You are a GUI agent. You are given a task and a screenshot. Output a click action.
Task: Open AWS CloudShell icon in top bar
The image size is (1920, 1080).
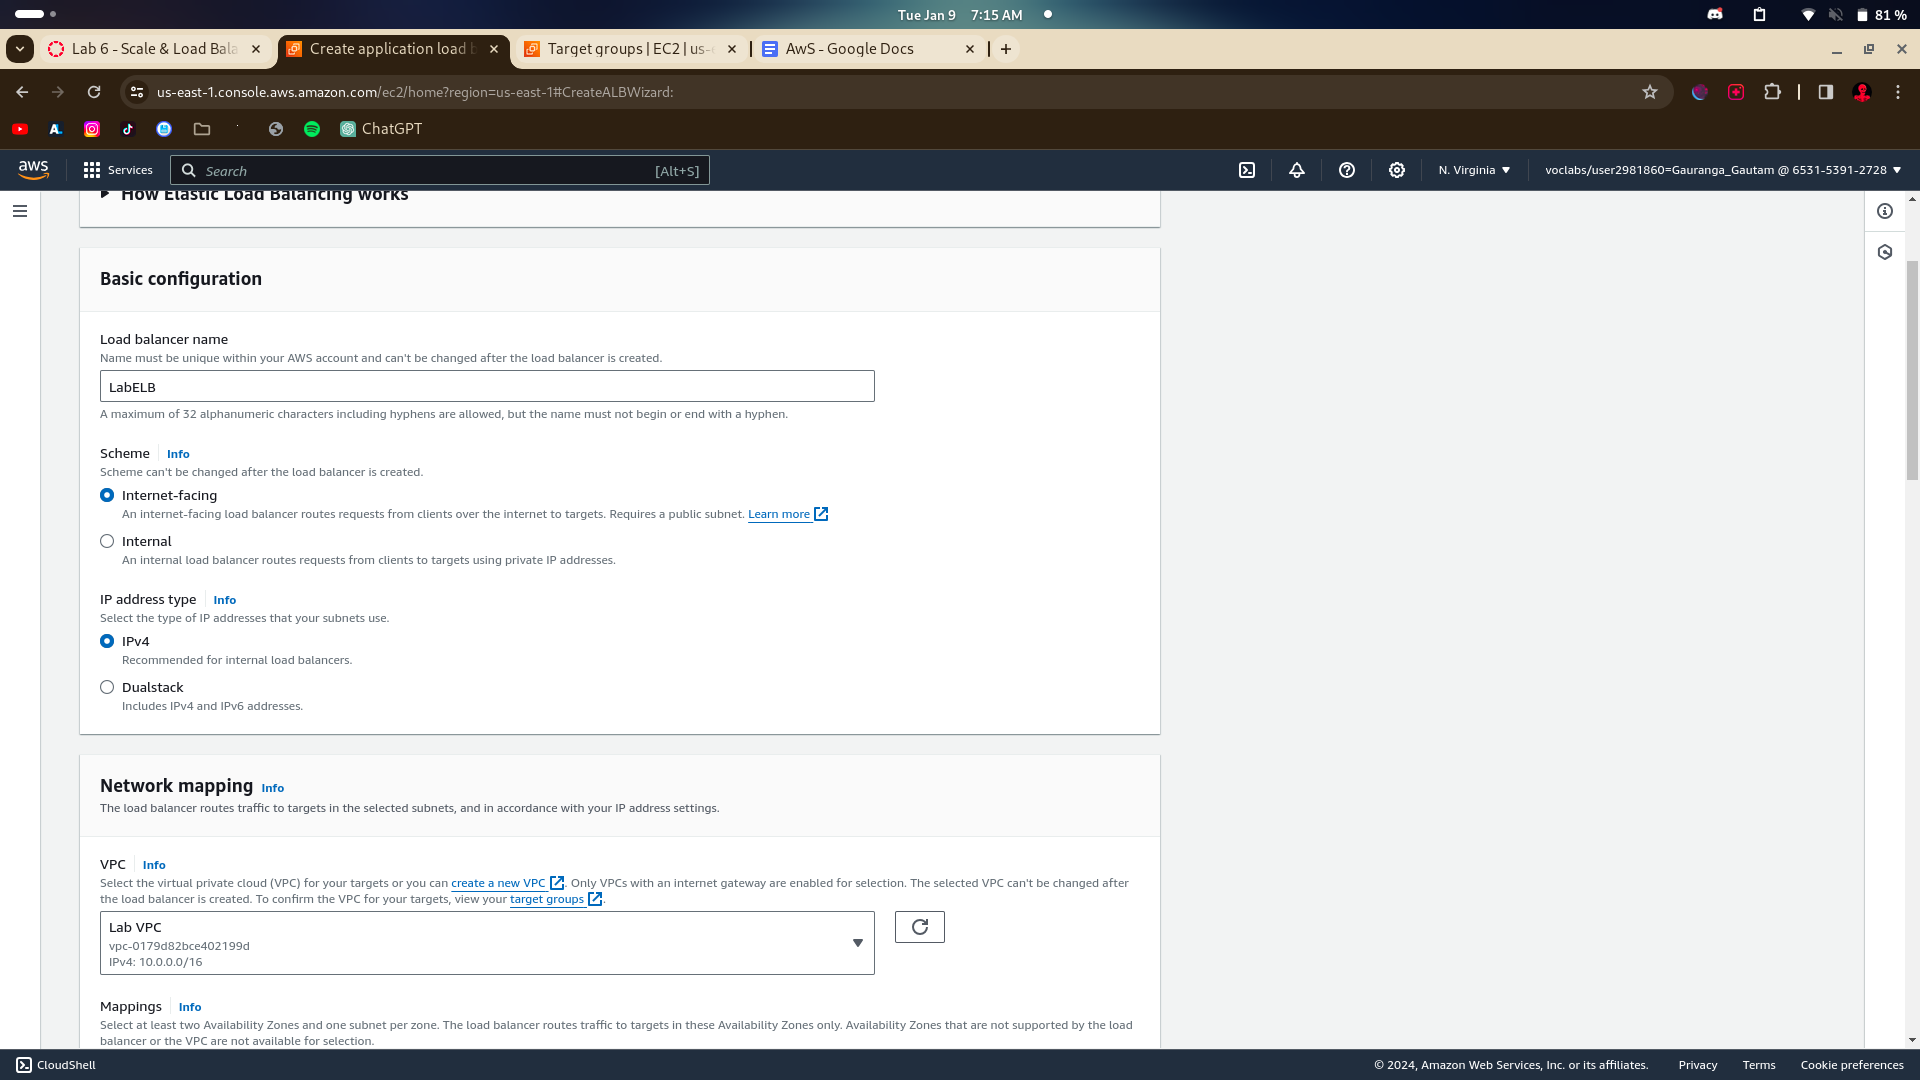coord(1247,170)
